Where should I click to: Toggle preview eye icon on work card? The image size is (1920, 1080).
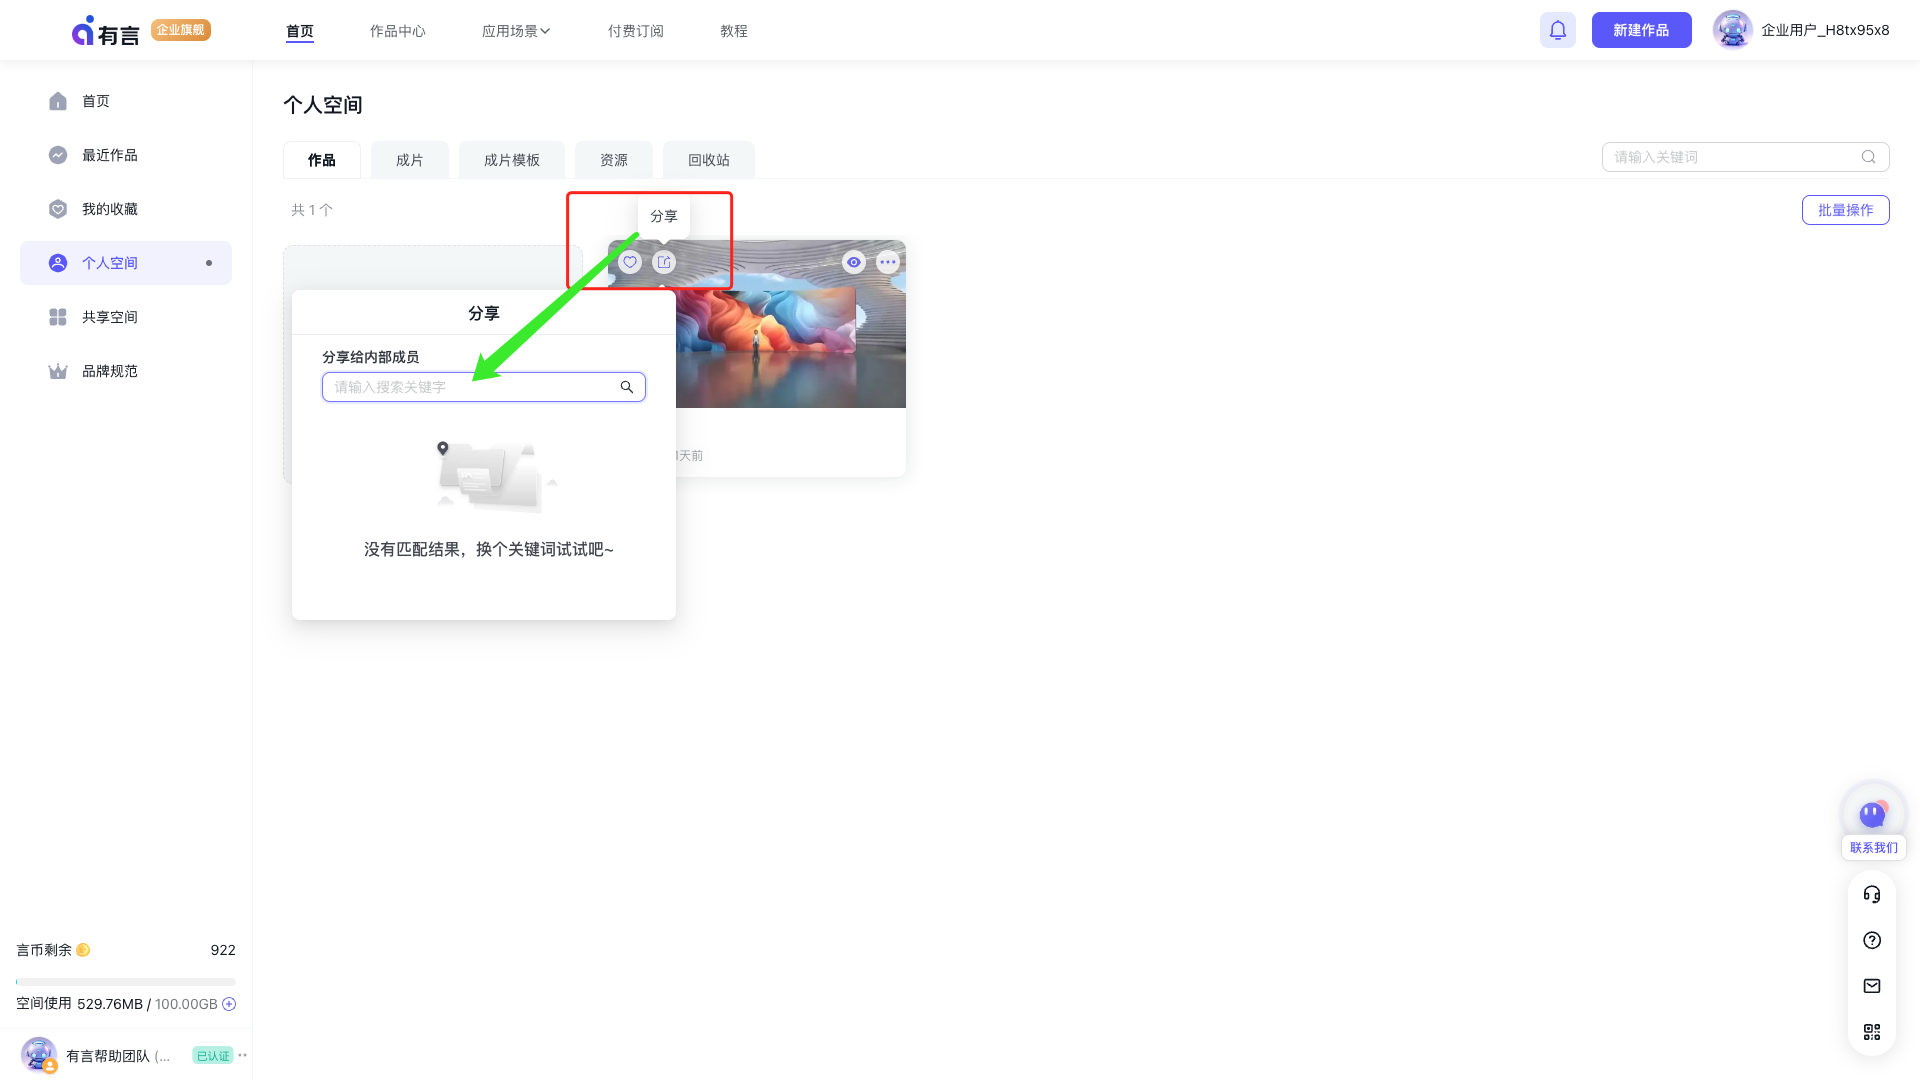pyautogui.click(x=854, y=262)
